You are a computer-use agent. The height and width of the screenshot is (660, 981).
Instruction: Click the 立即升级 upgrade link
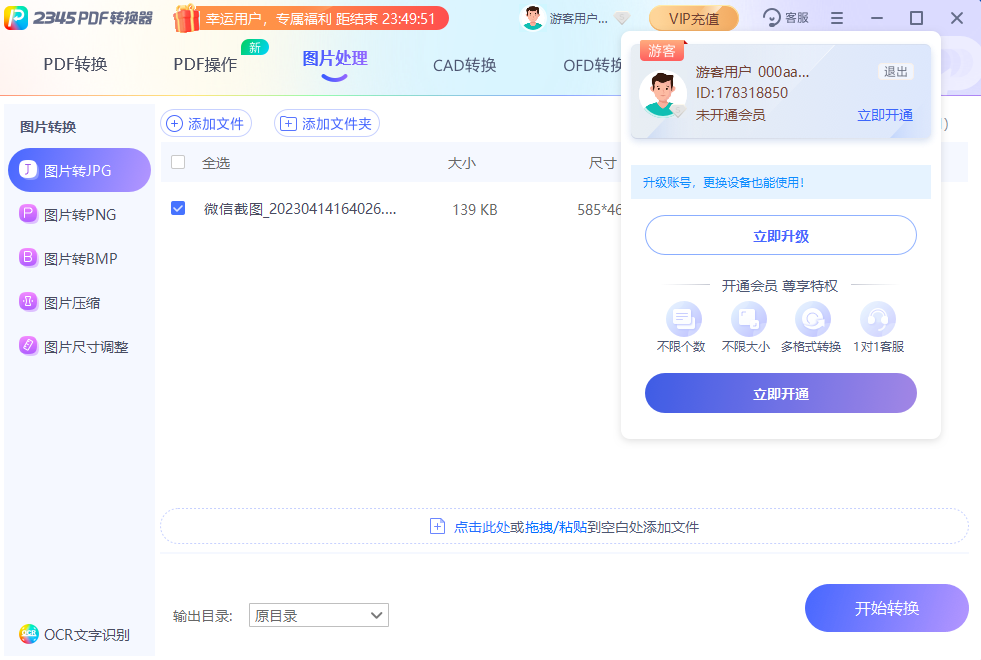click(x=780, y=235)
